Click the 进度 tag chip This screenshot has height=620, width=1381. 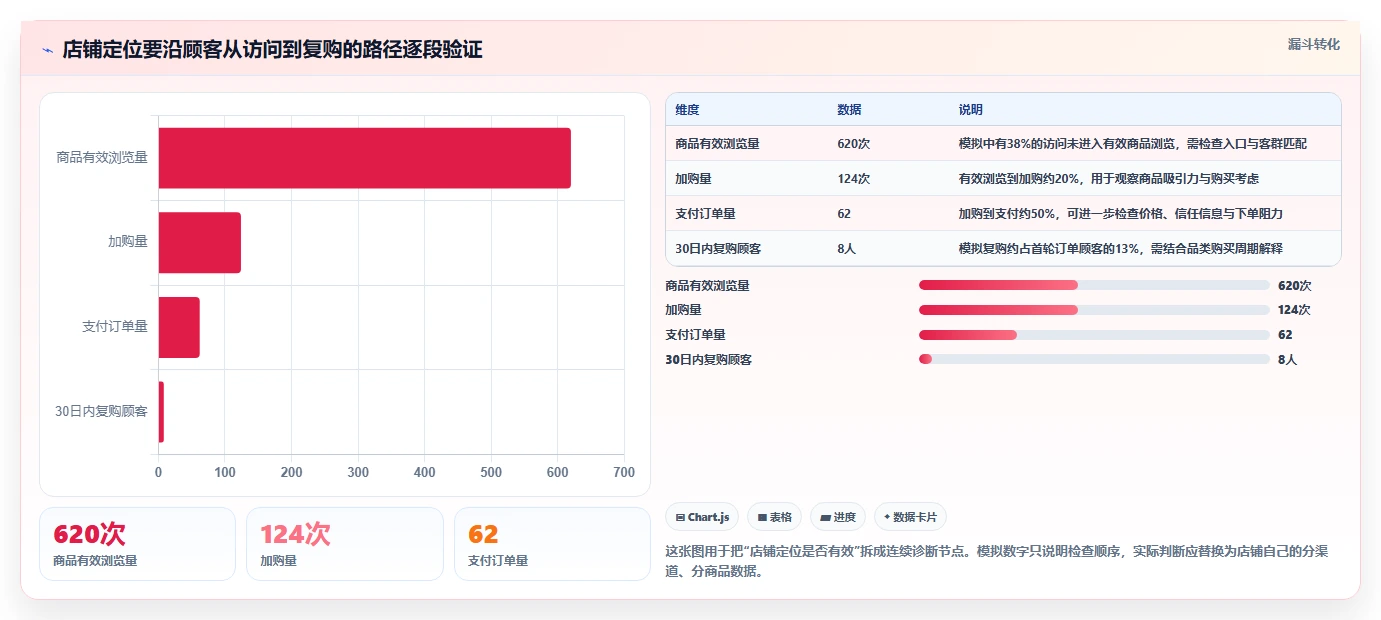[x=838, y=517]
